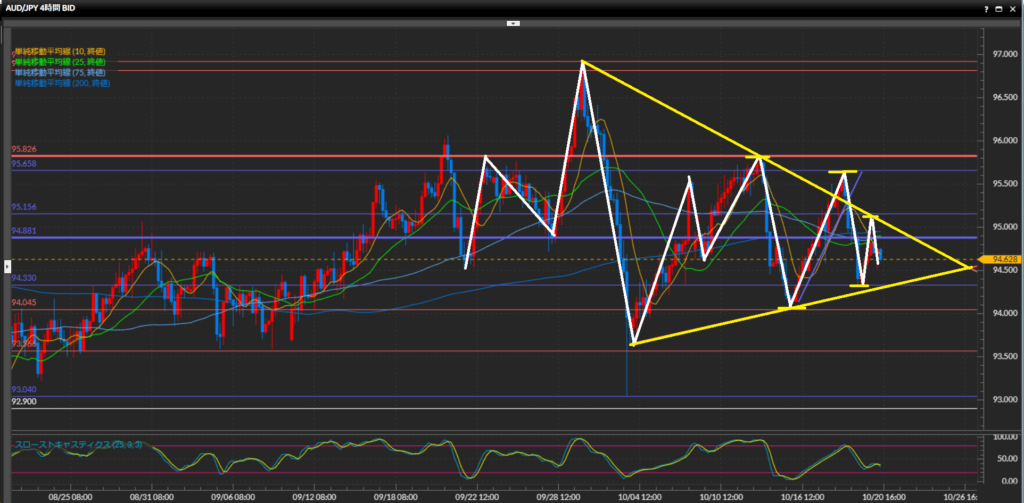Click the current price marker 94.628
This screenshot has height=503, width=1024.
[x=1001, y=259]
